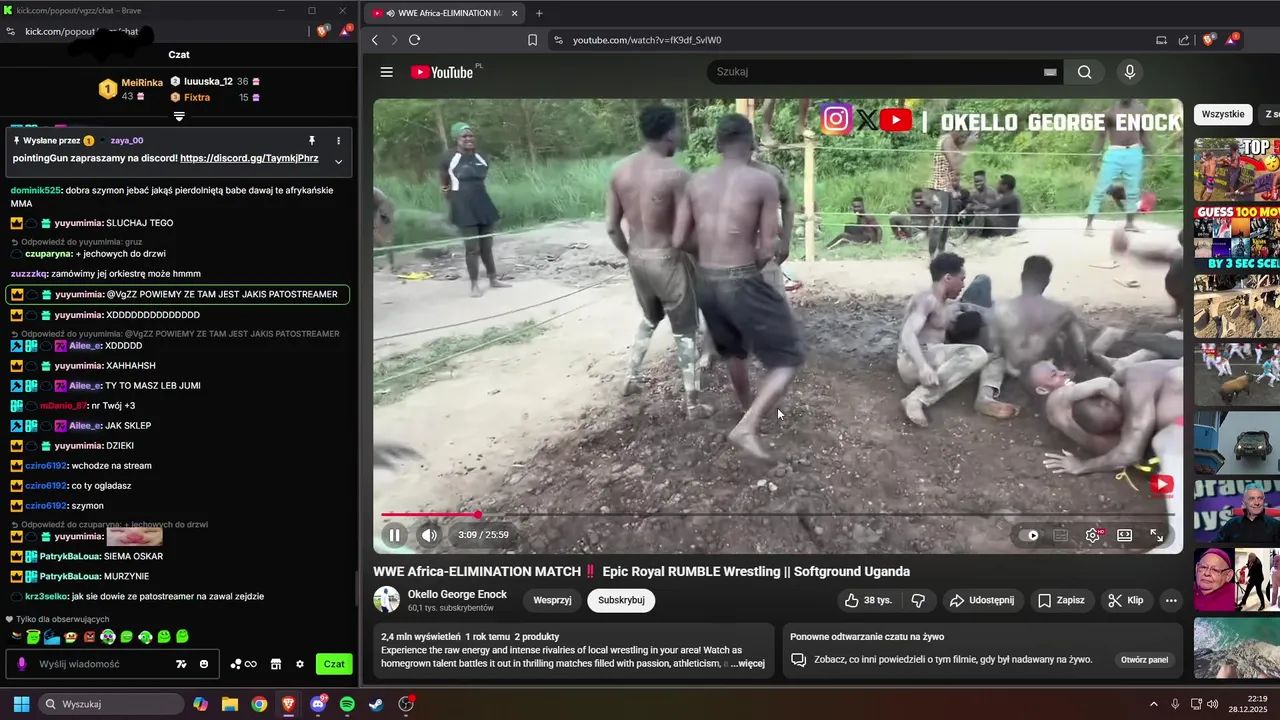Show hidden system tray icons chevron
Image resolution: width=1280 pixels, height=720 pixels.
tap(1153, 704)
